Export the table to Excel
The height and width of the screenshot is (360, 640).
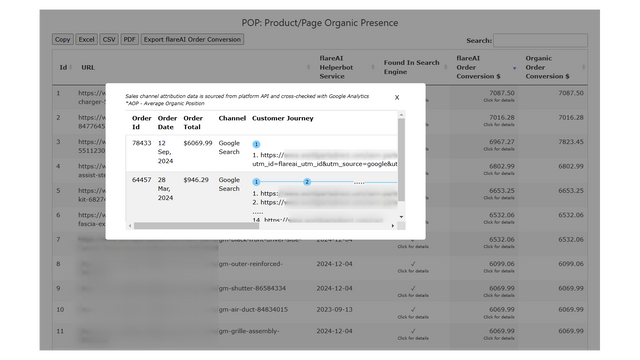pos(87,39)
